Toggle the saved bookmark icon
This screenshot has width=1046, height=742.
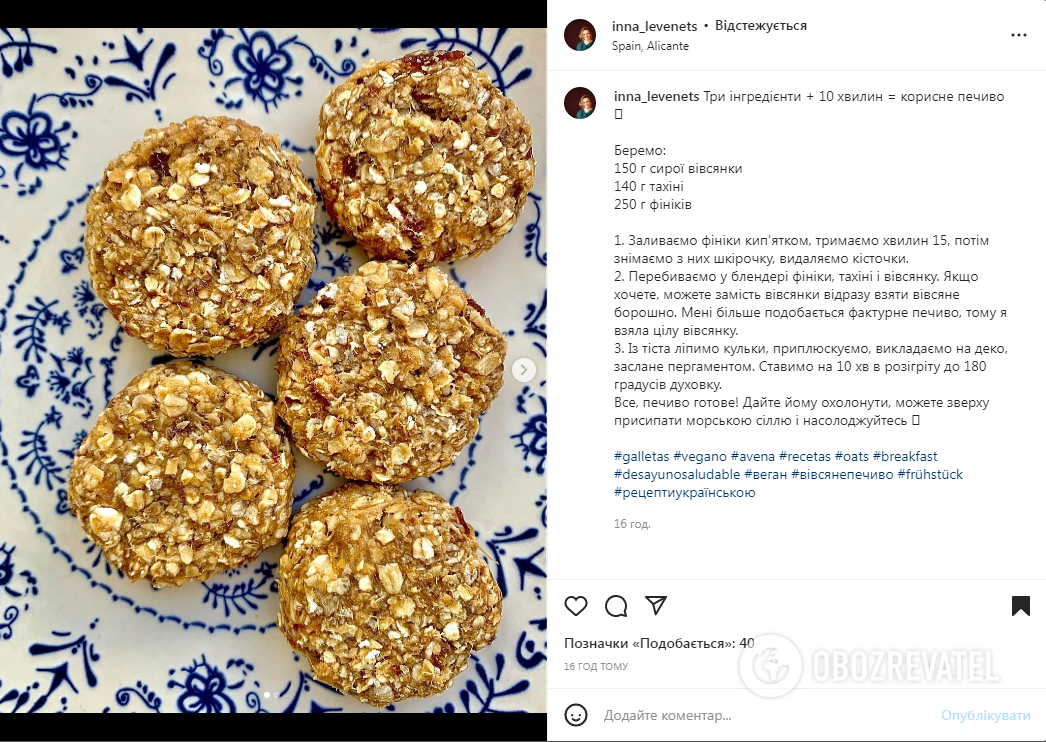tap(1021, 606)
